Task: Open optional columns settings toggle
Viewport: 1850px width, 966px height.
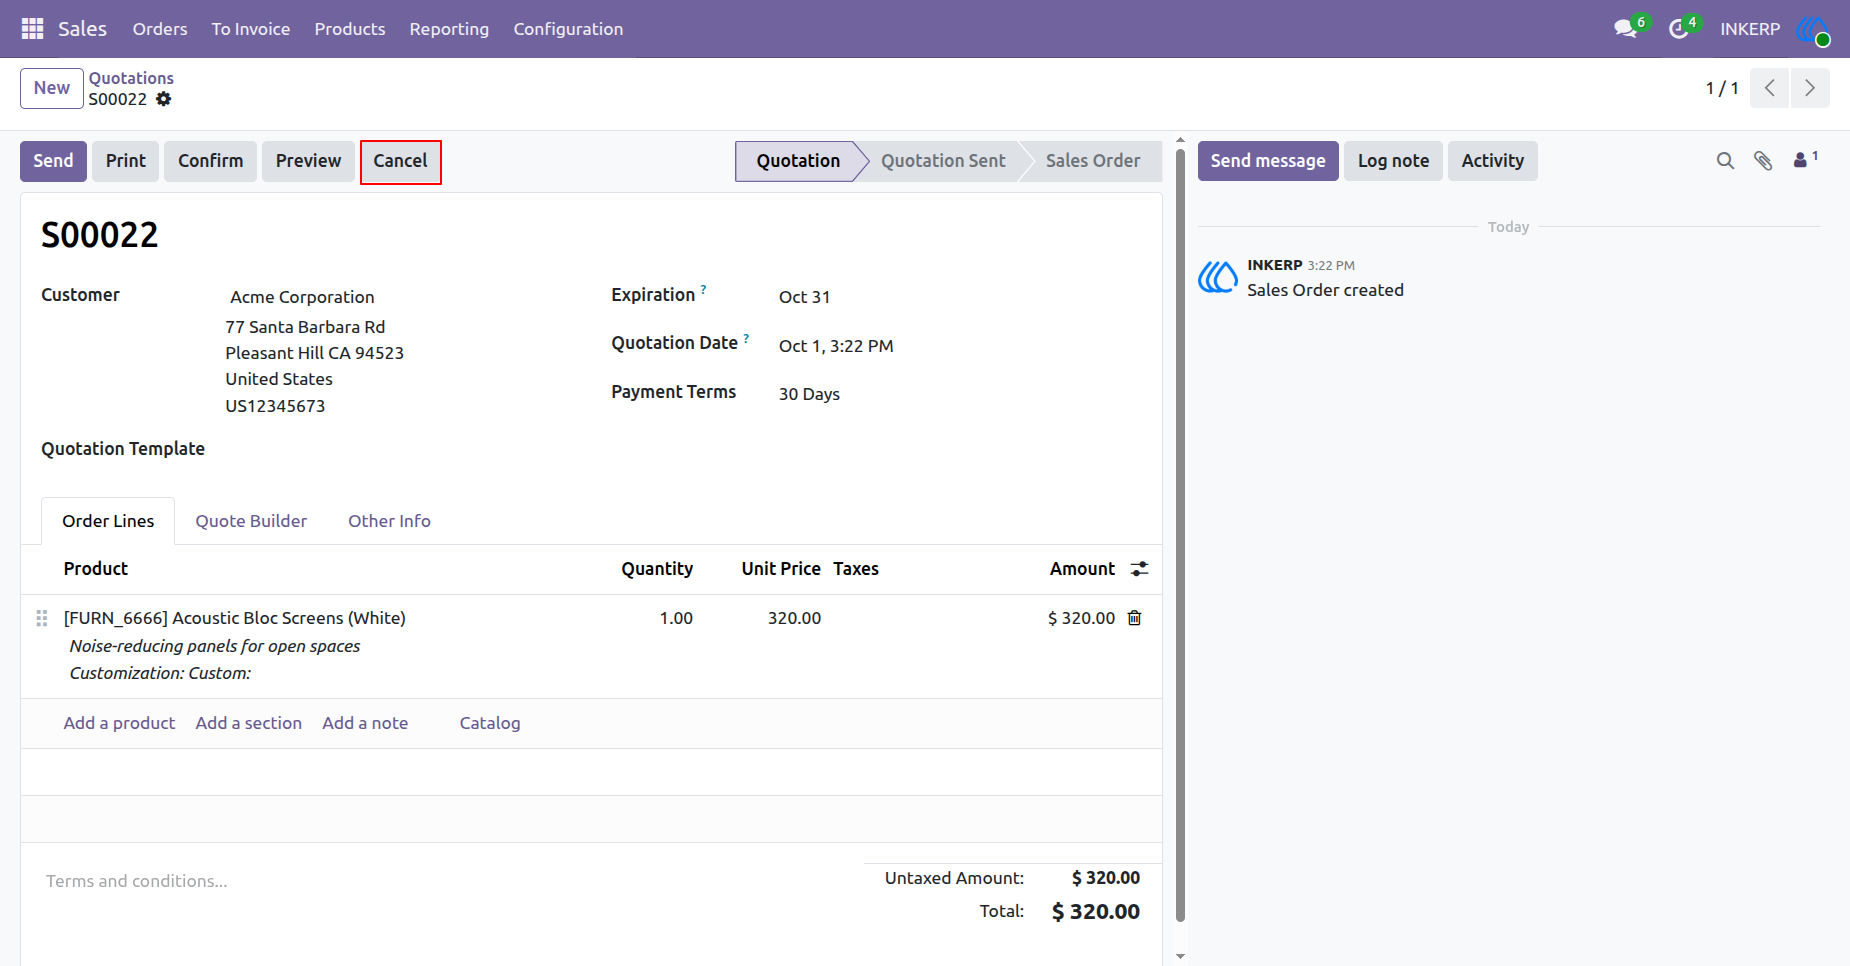Action: pos(1139,569)
